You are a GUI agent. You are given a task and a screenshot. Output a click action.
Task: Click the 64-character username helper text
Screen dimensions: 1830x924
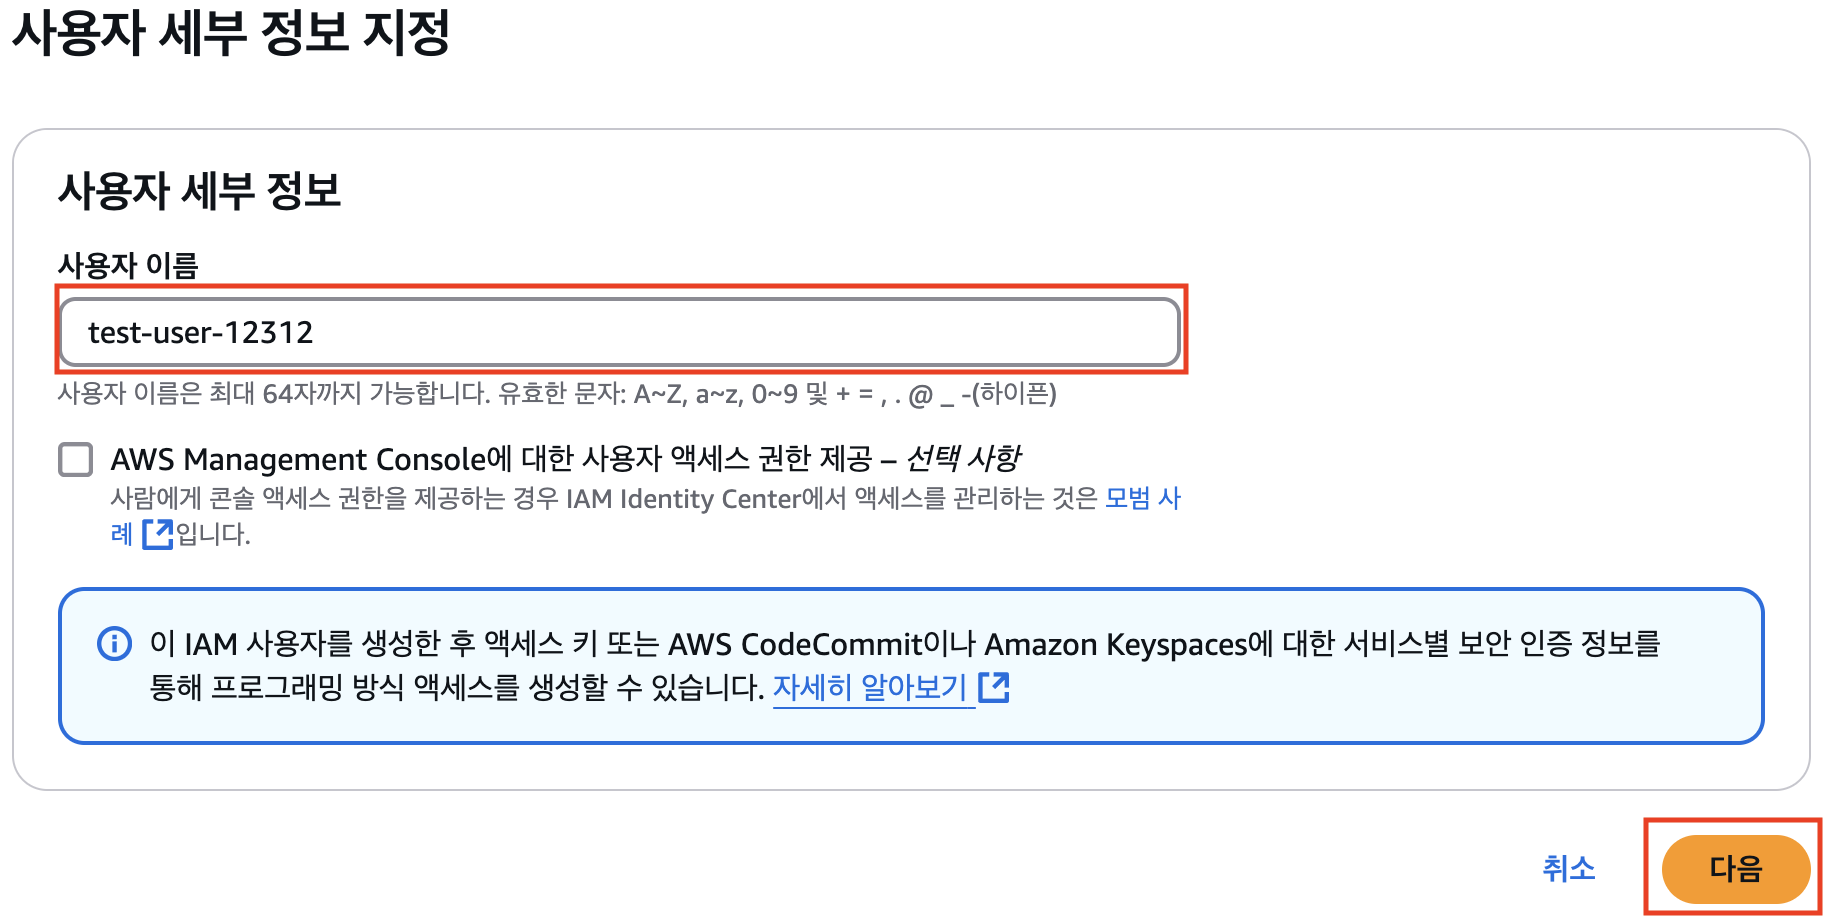[x=556, y=394]
